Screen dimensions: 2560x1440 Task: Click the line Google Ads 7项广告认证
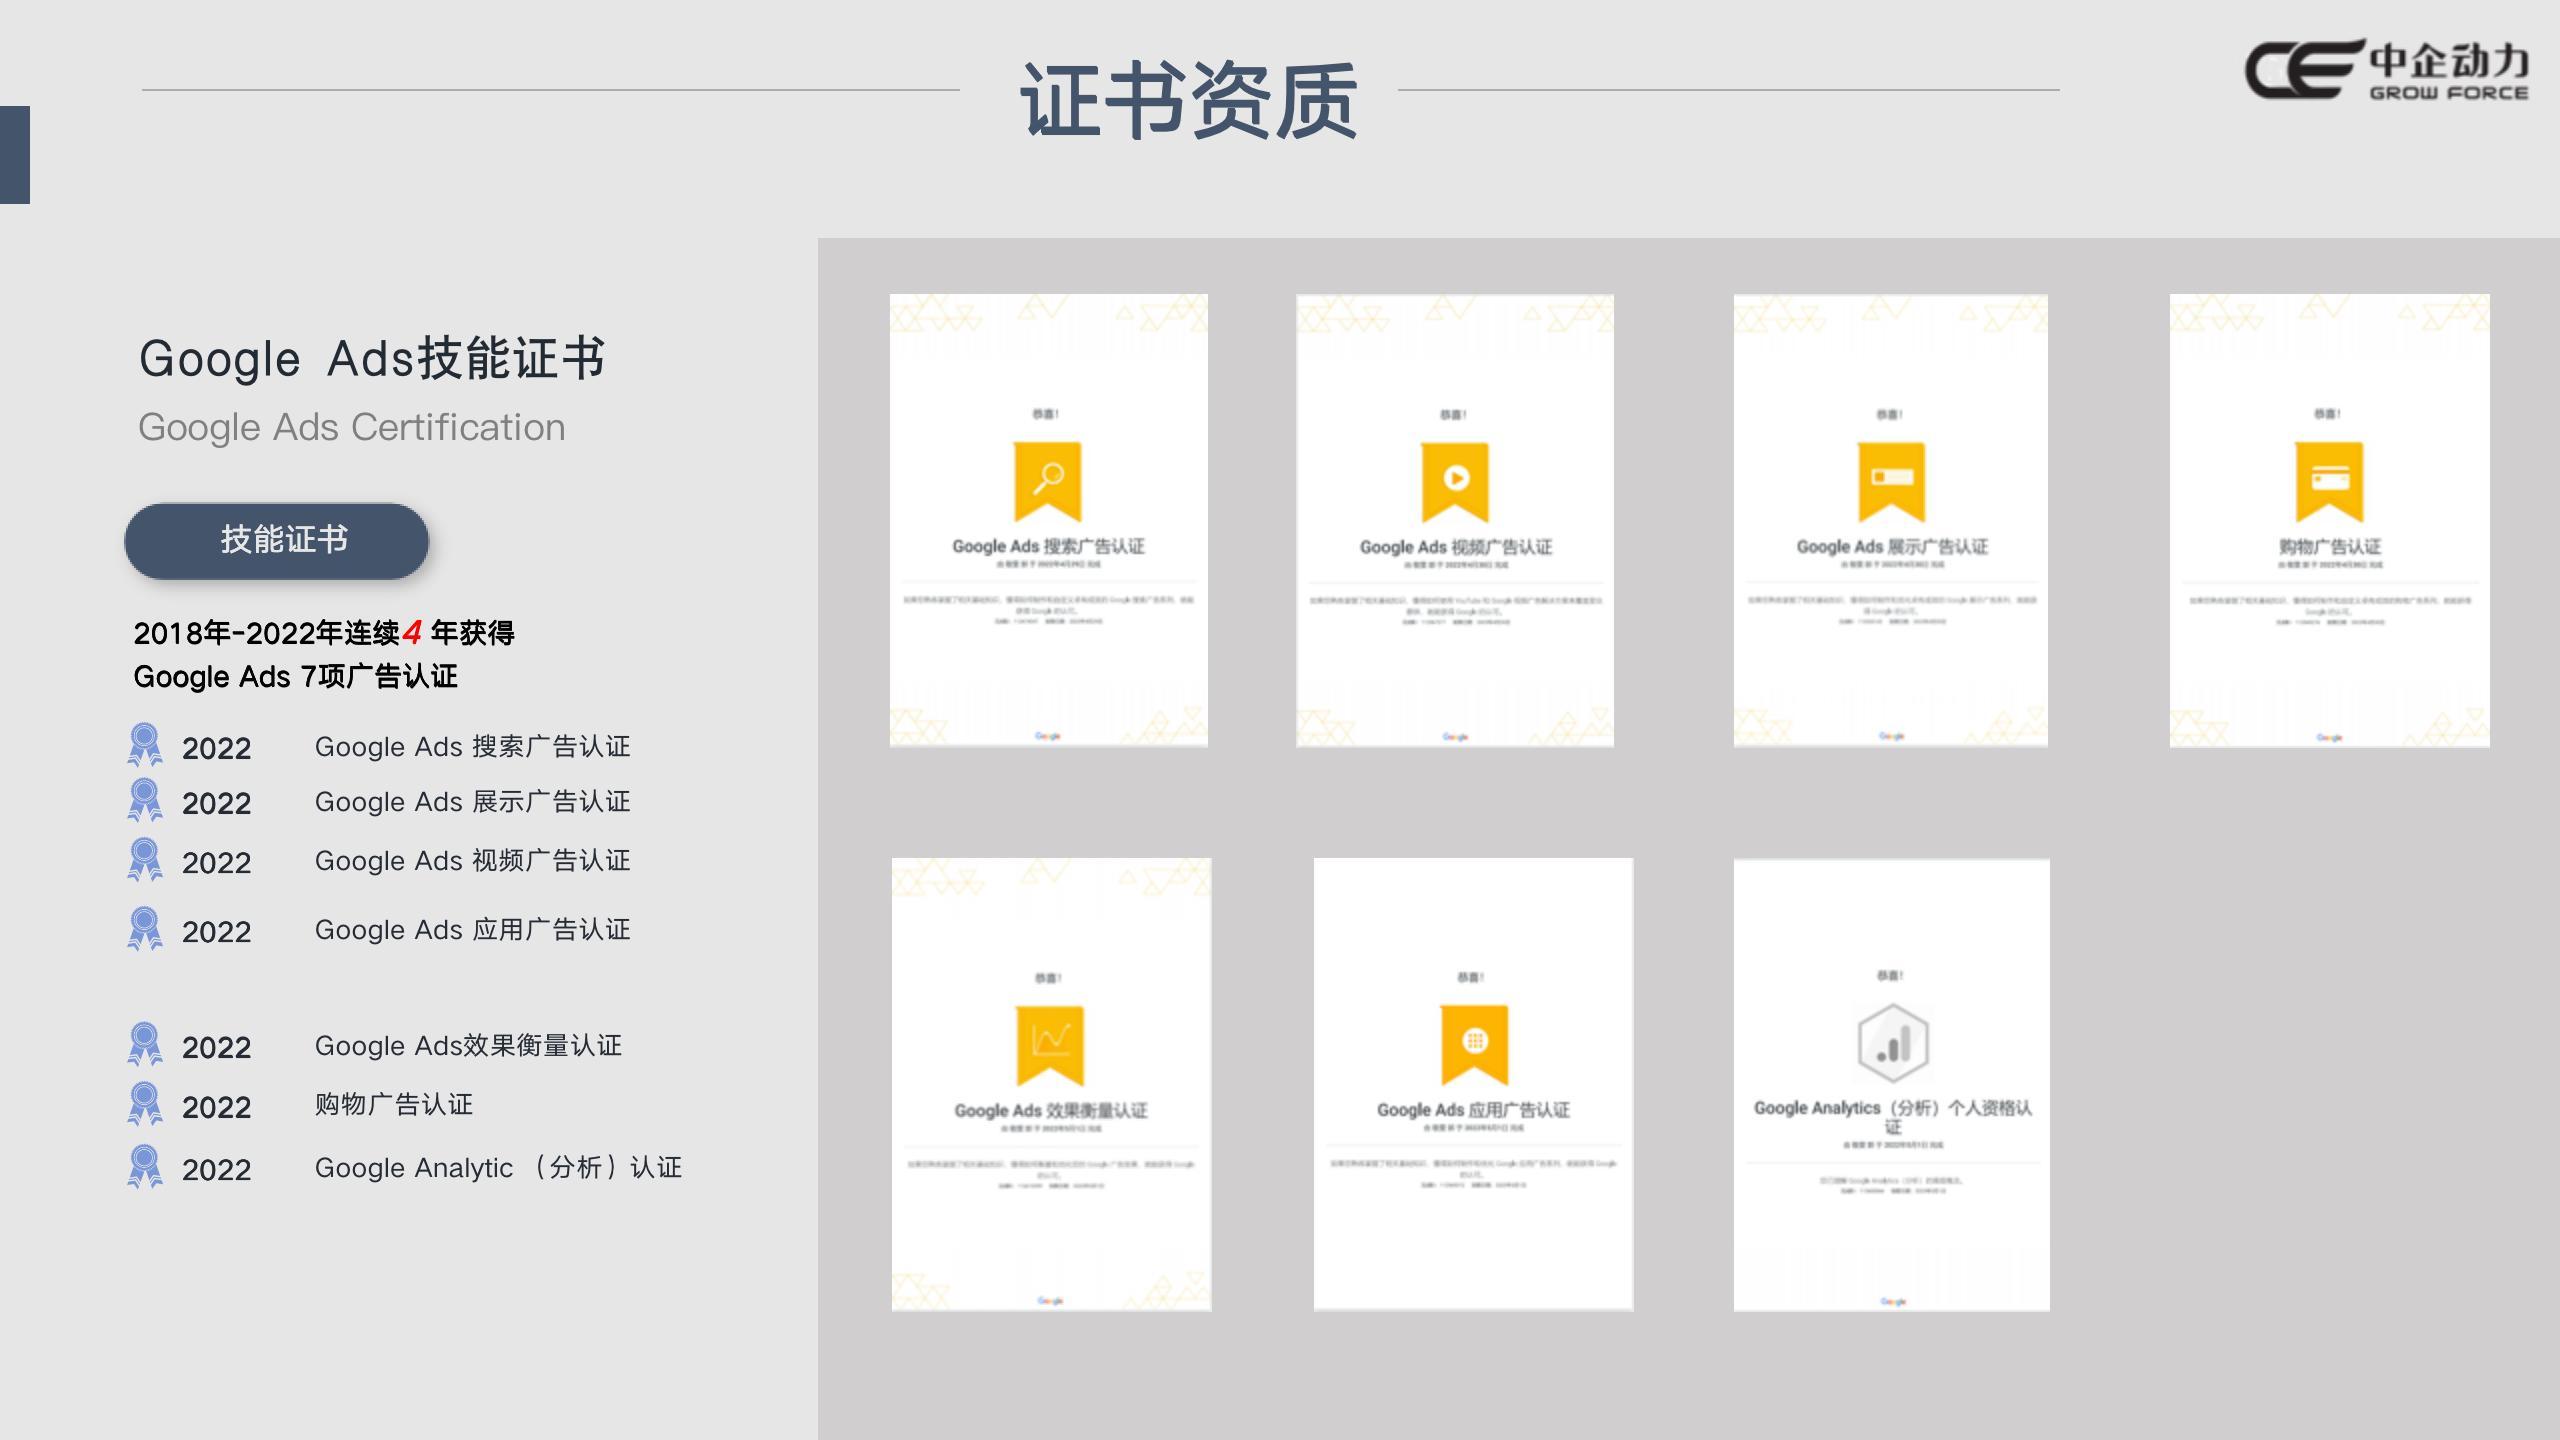coord(296,677)
